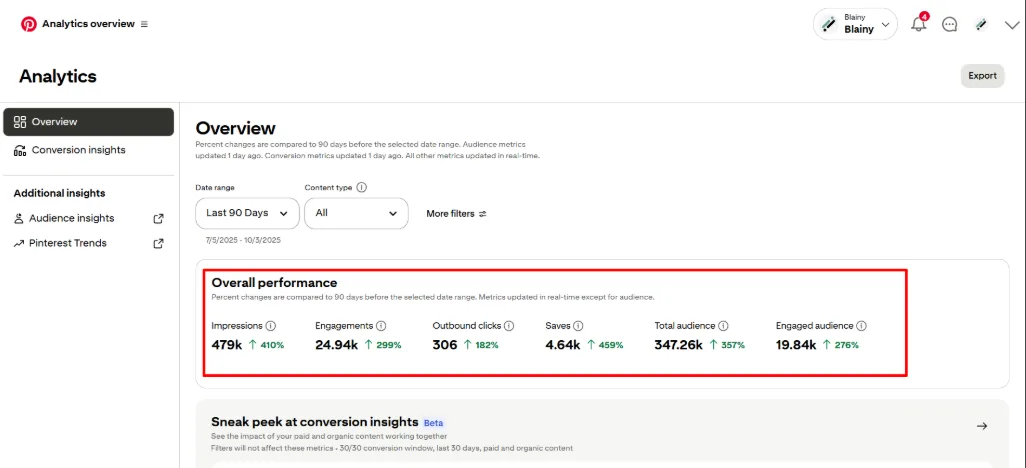Click the Conversion insights chart icon
Viewport: 1026px width, 468px height.
(x=20, y=150)
